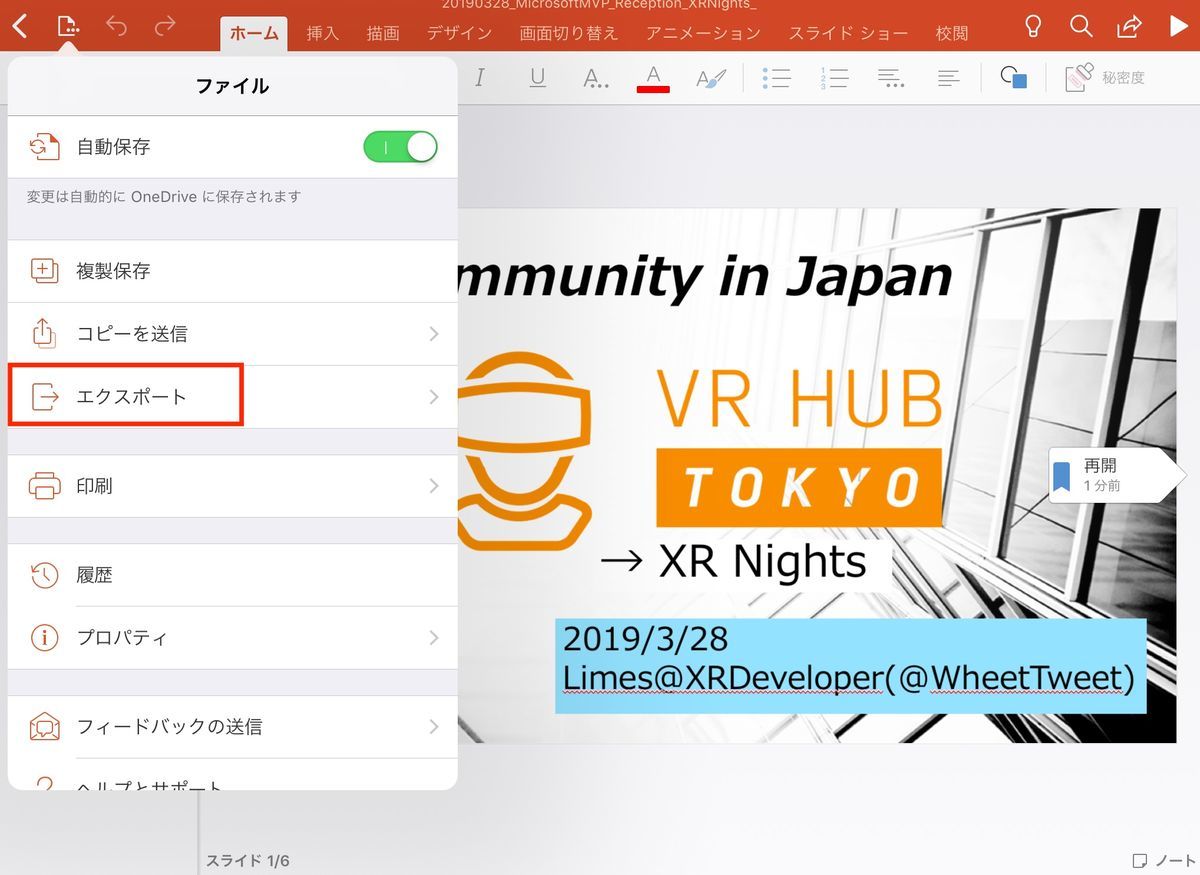This screenshot has height=875, width=1200.
Task: Start the slideshow with the play icon
Action: click(1178, 26)
